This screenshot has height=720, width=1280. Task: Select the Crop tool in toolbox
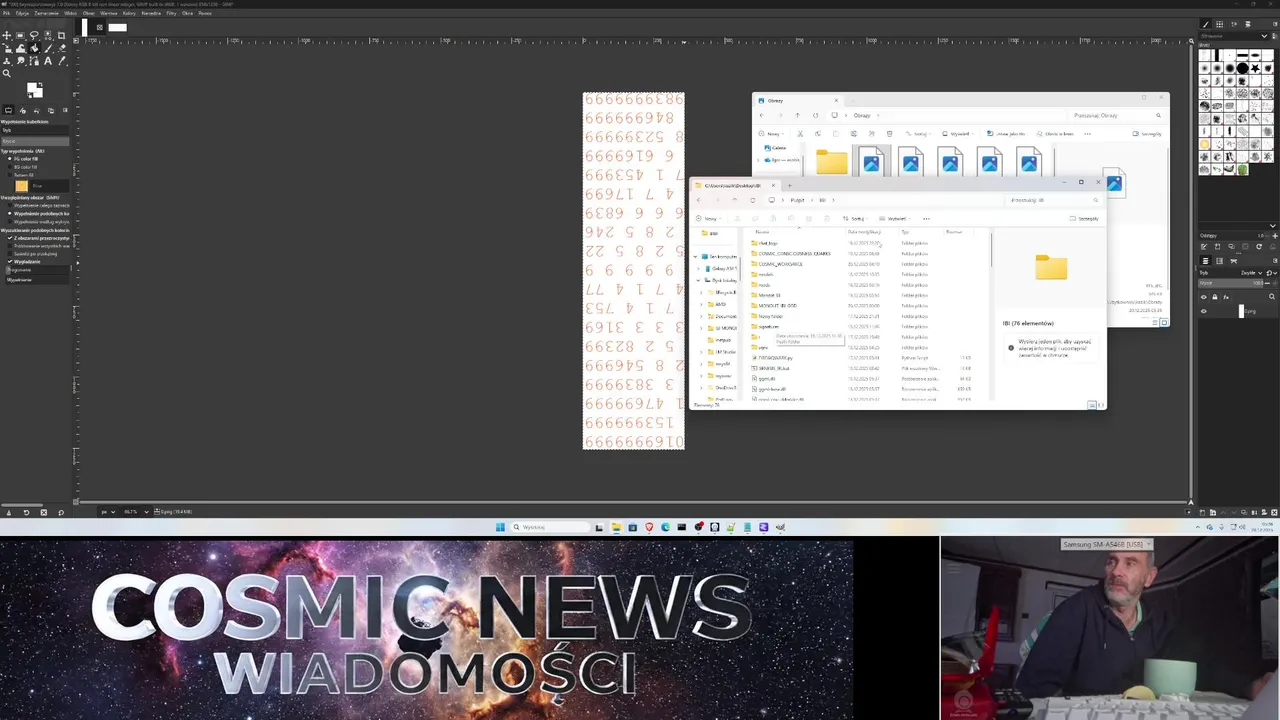click(61, 35)
